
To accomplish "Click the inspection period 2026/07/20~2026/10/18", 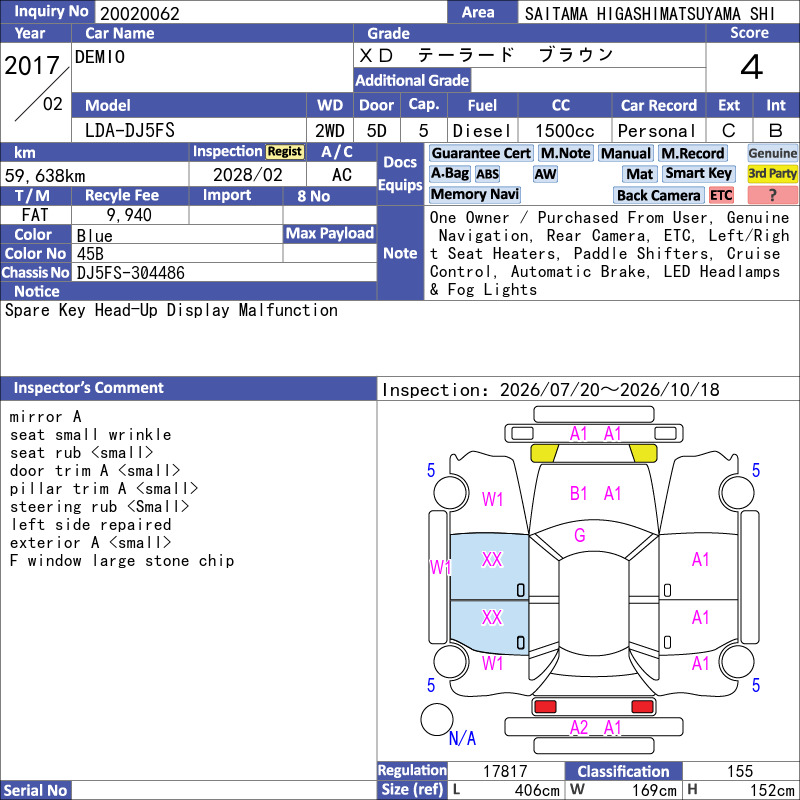I will click(x=609, y=390).
